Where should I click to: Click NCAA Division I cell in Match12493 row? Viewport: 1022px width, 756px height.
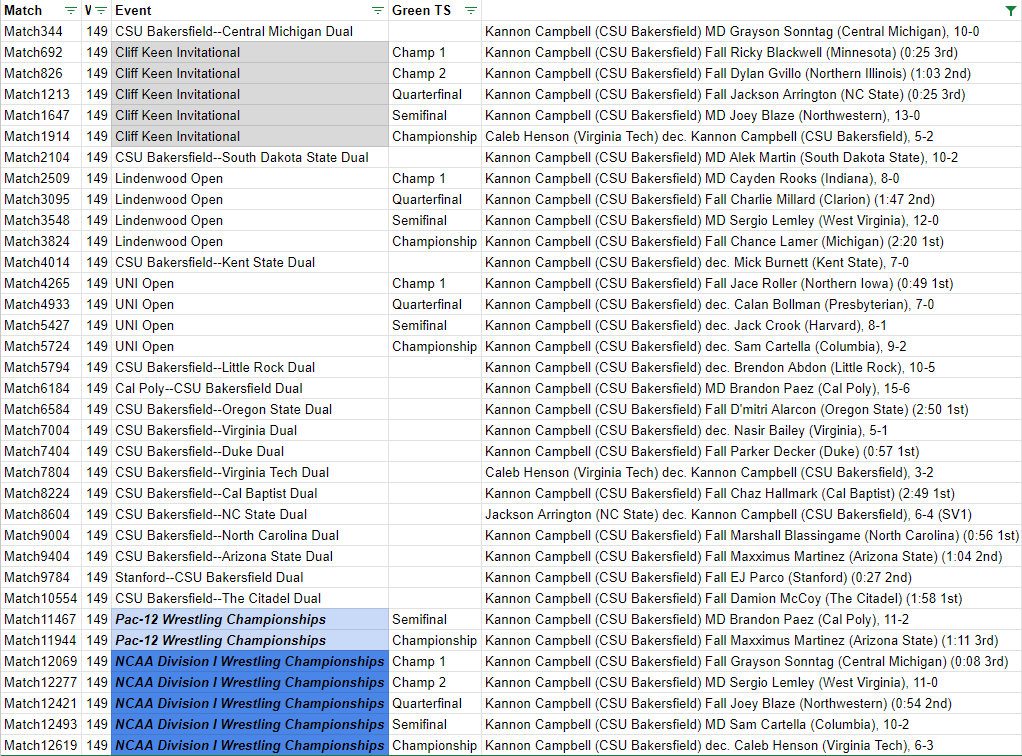coord(250,724)
